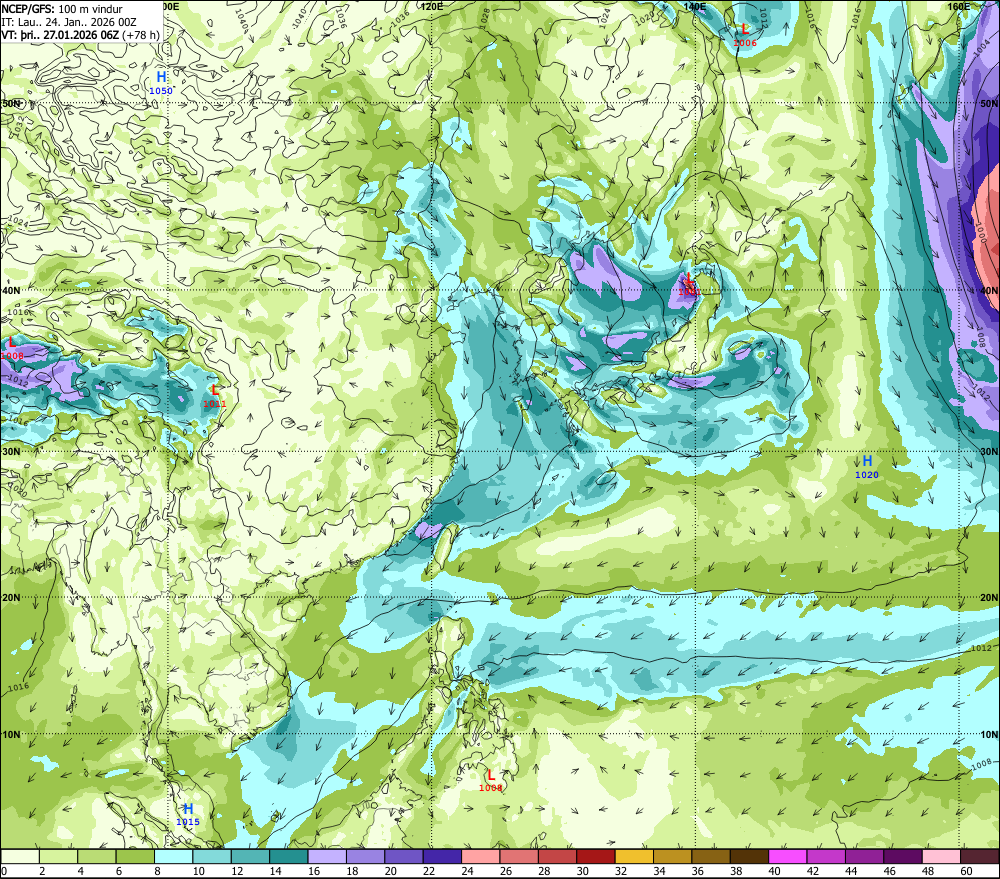Viewport: 1000px width, 879px height.
Task: Select the L 1011 low-pressure marker
Action: (x=215, y=395)
